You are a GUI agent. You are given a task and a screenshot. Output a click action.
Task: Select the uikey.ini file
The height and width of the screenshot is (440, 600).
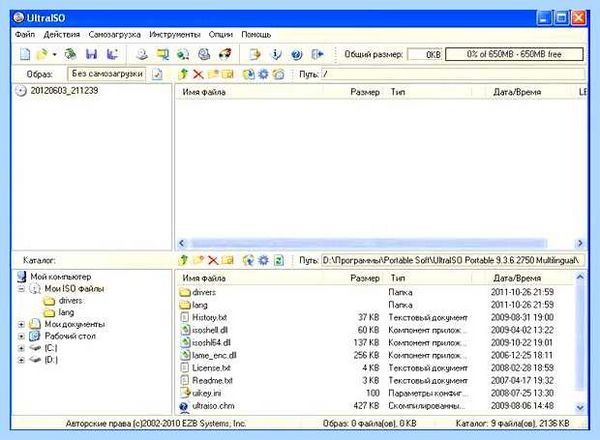[x=207, y=393]
